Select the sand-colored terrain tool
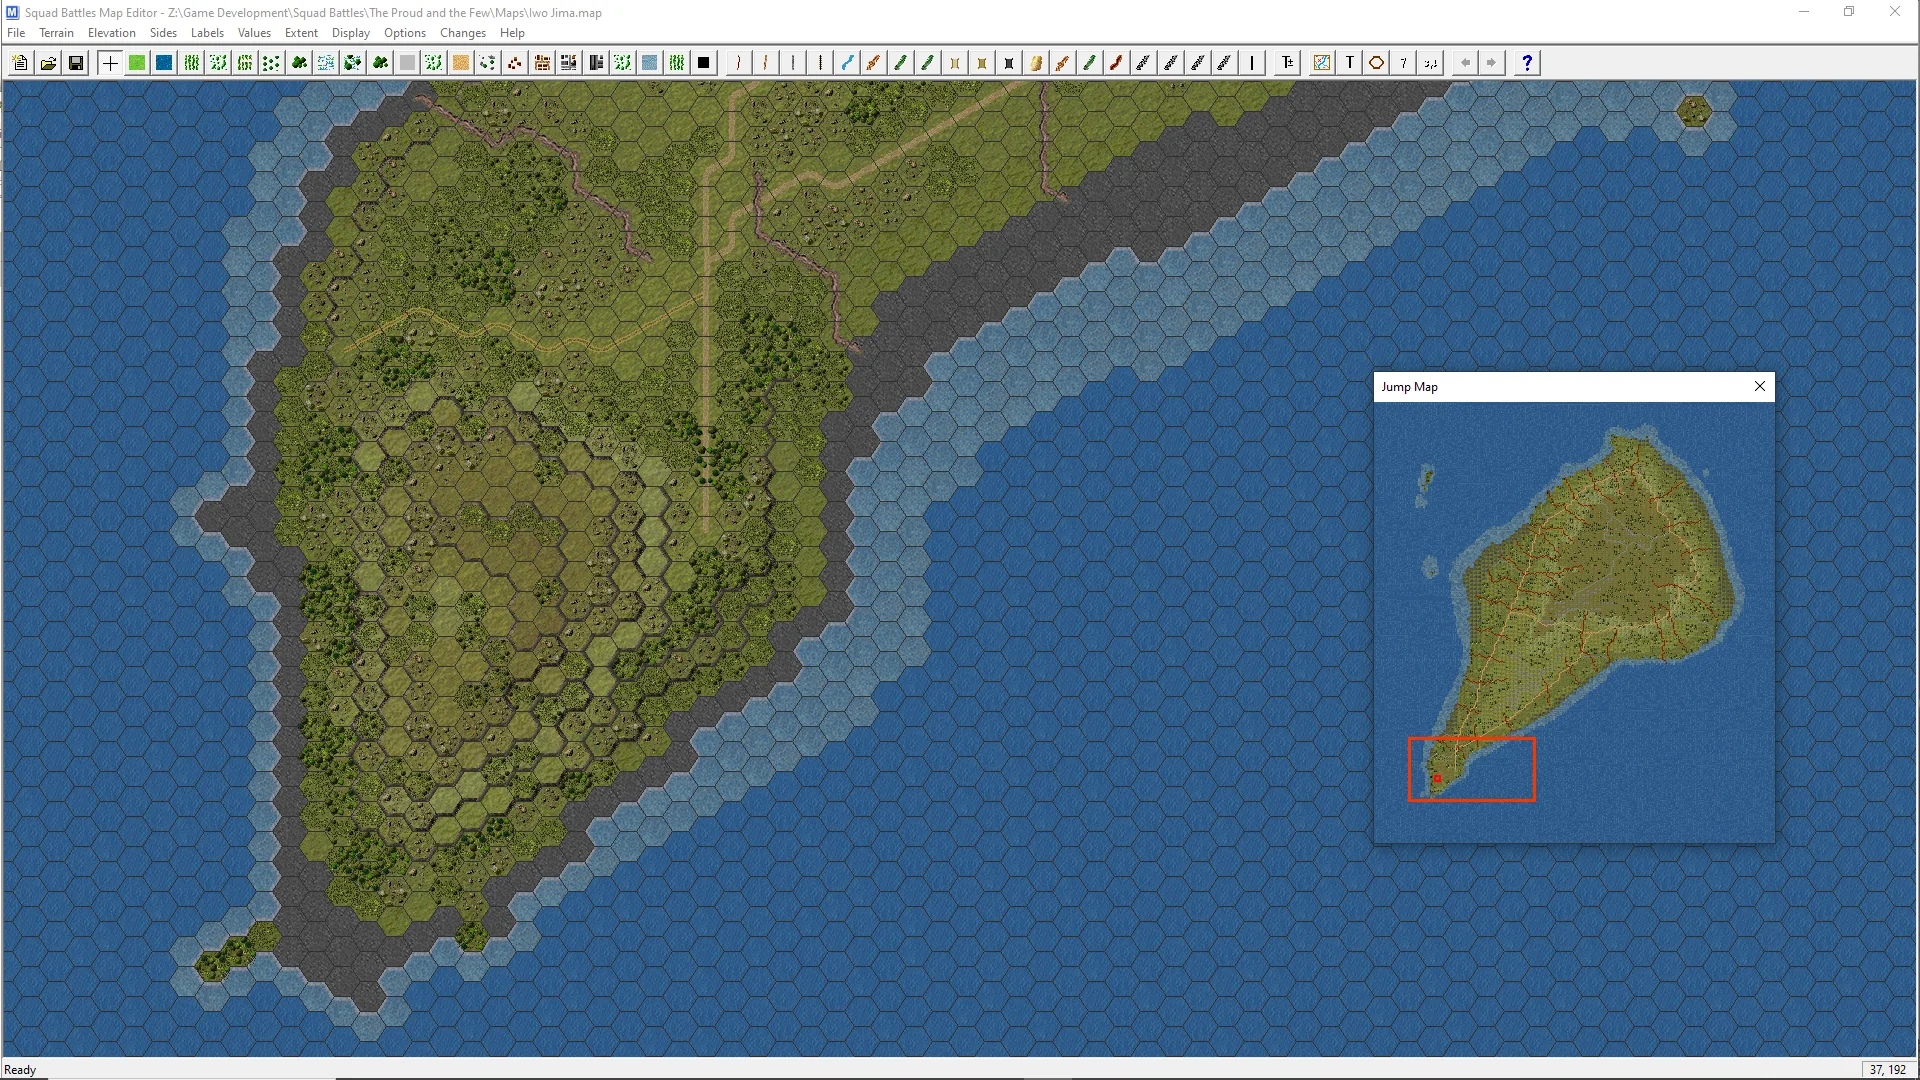 click(461, 63)
